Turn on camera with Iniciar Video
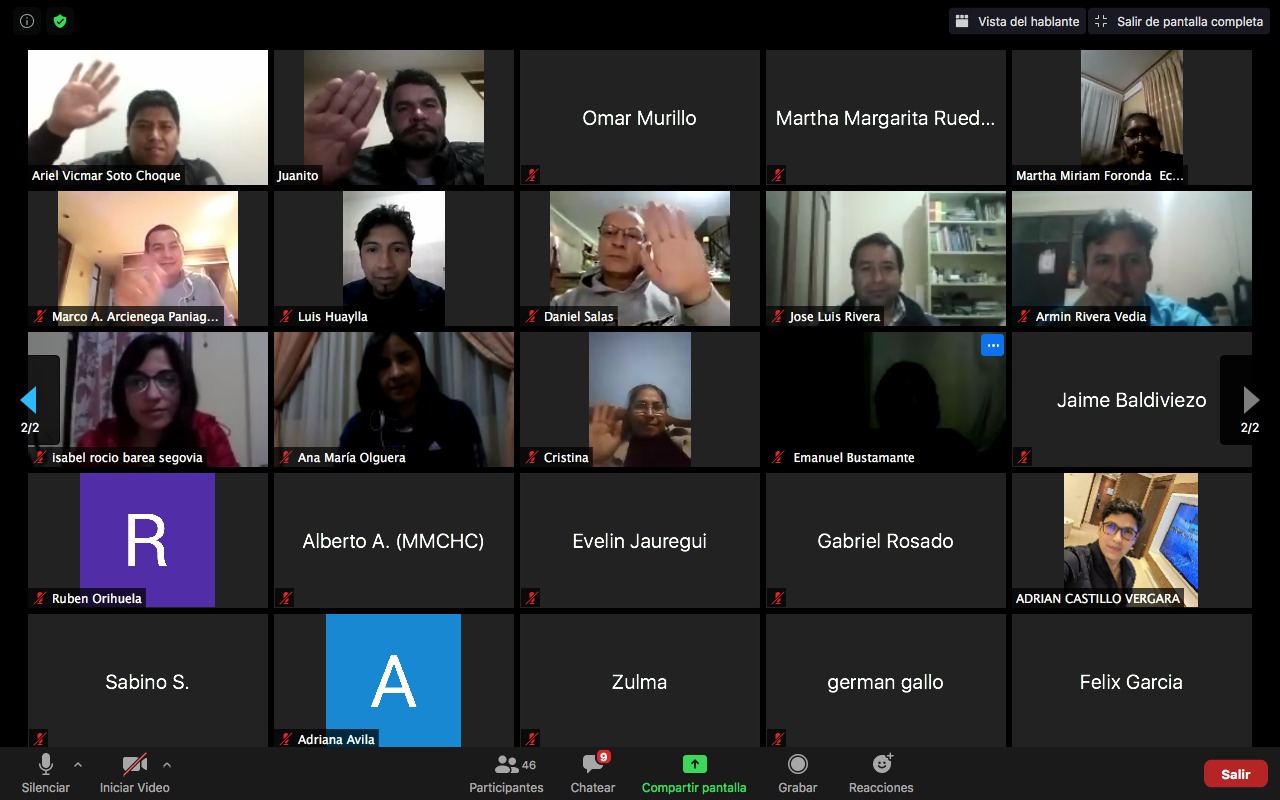1280x800 pixels. pos(134,765)
